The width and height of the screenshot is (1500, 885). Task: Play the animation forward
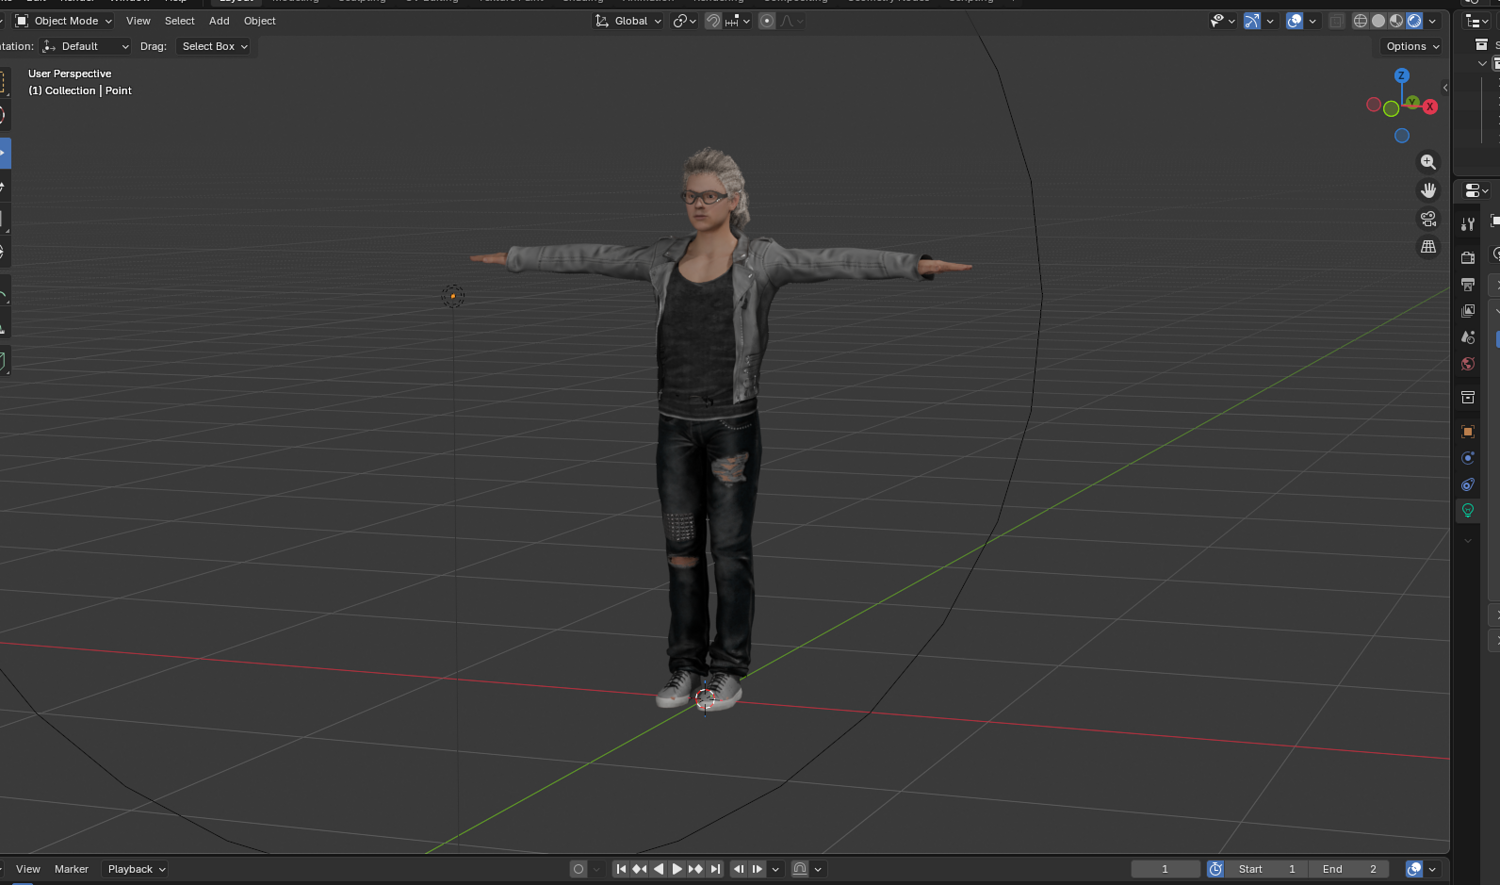tap(677, 869)
